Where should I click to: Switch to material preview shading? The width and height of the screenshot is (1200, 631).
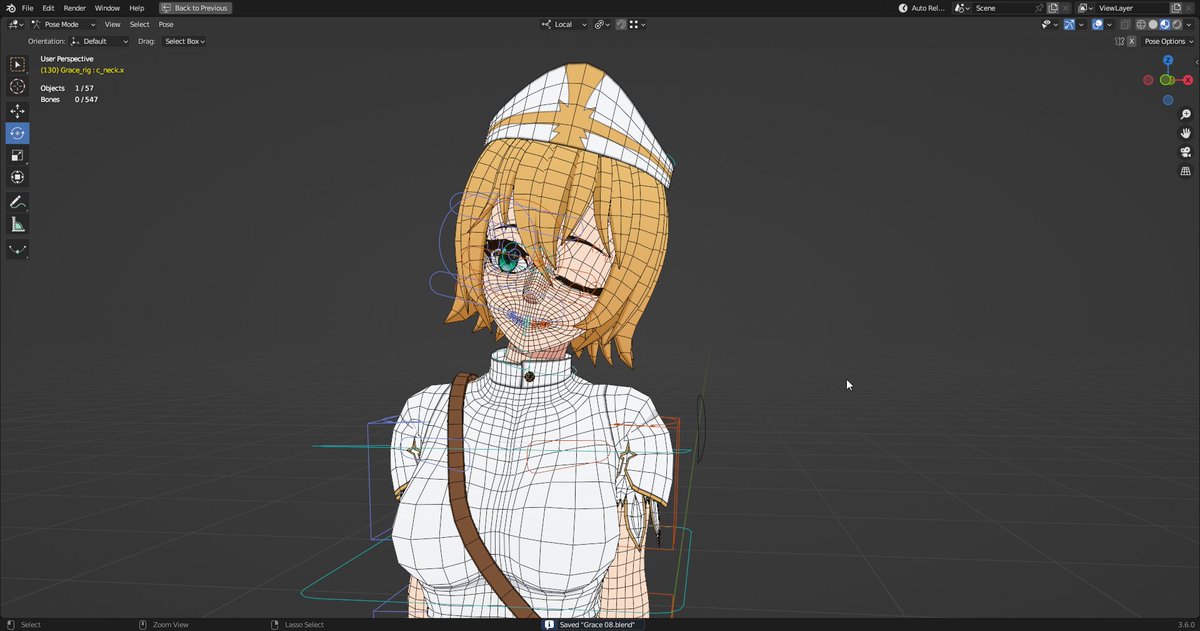[x=1164, y=24]
